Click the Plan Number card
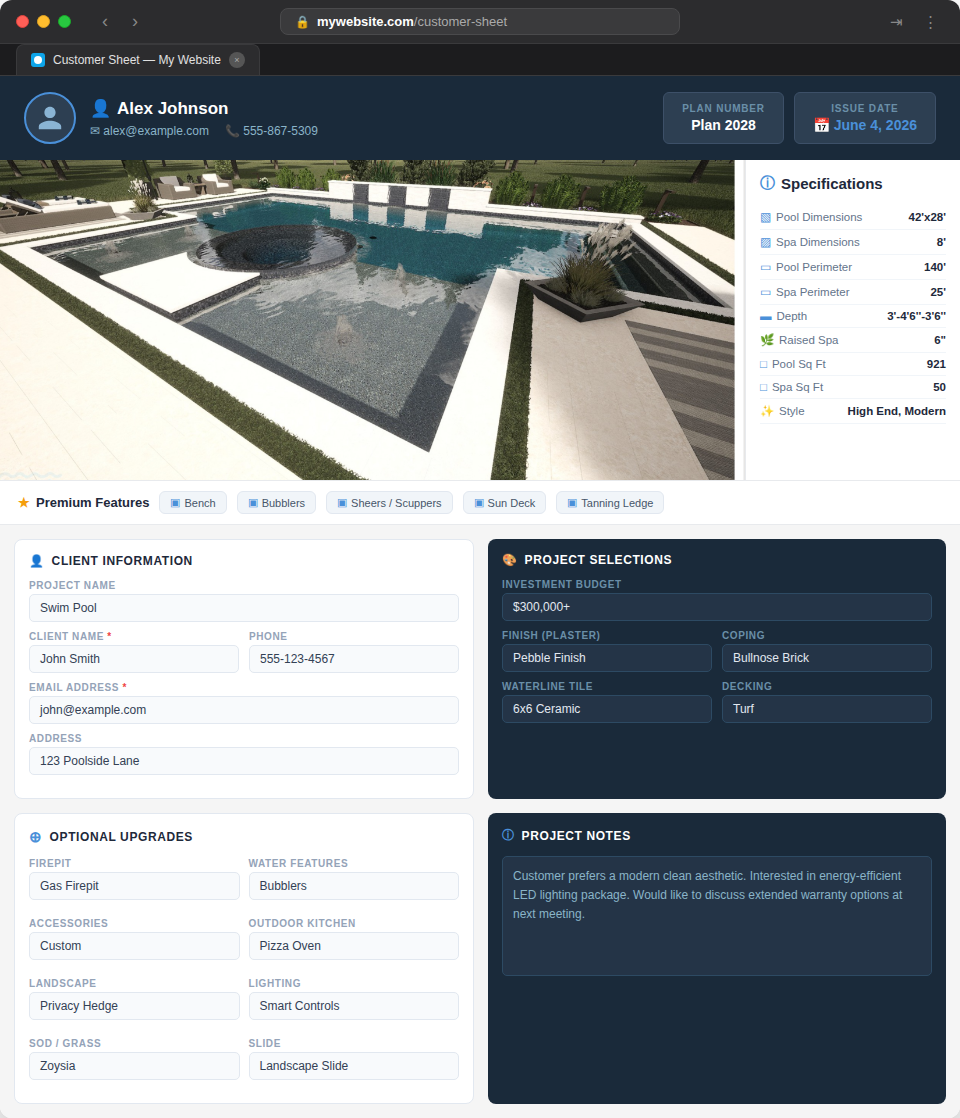 (x=723, y=118)
